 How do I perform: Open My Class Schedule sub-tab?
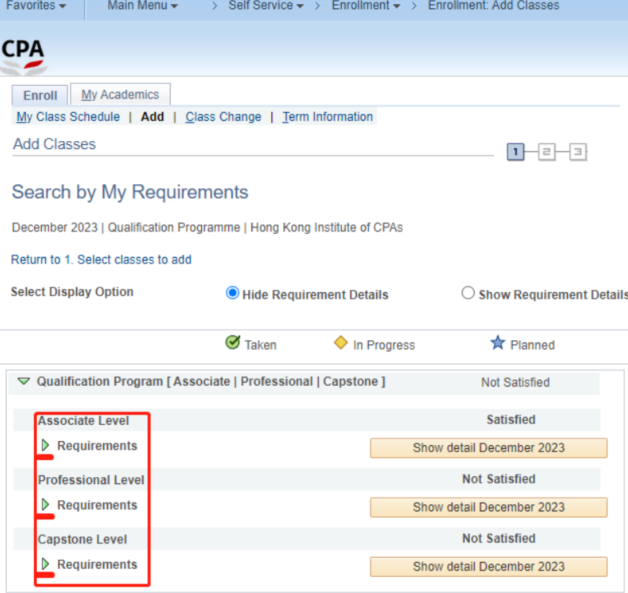click(x=68, y=117)
